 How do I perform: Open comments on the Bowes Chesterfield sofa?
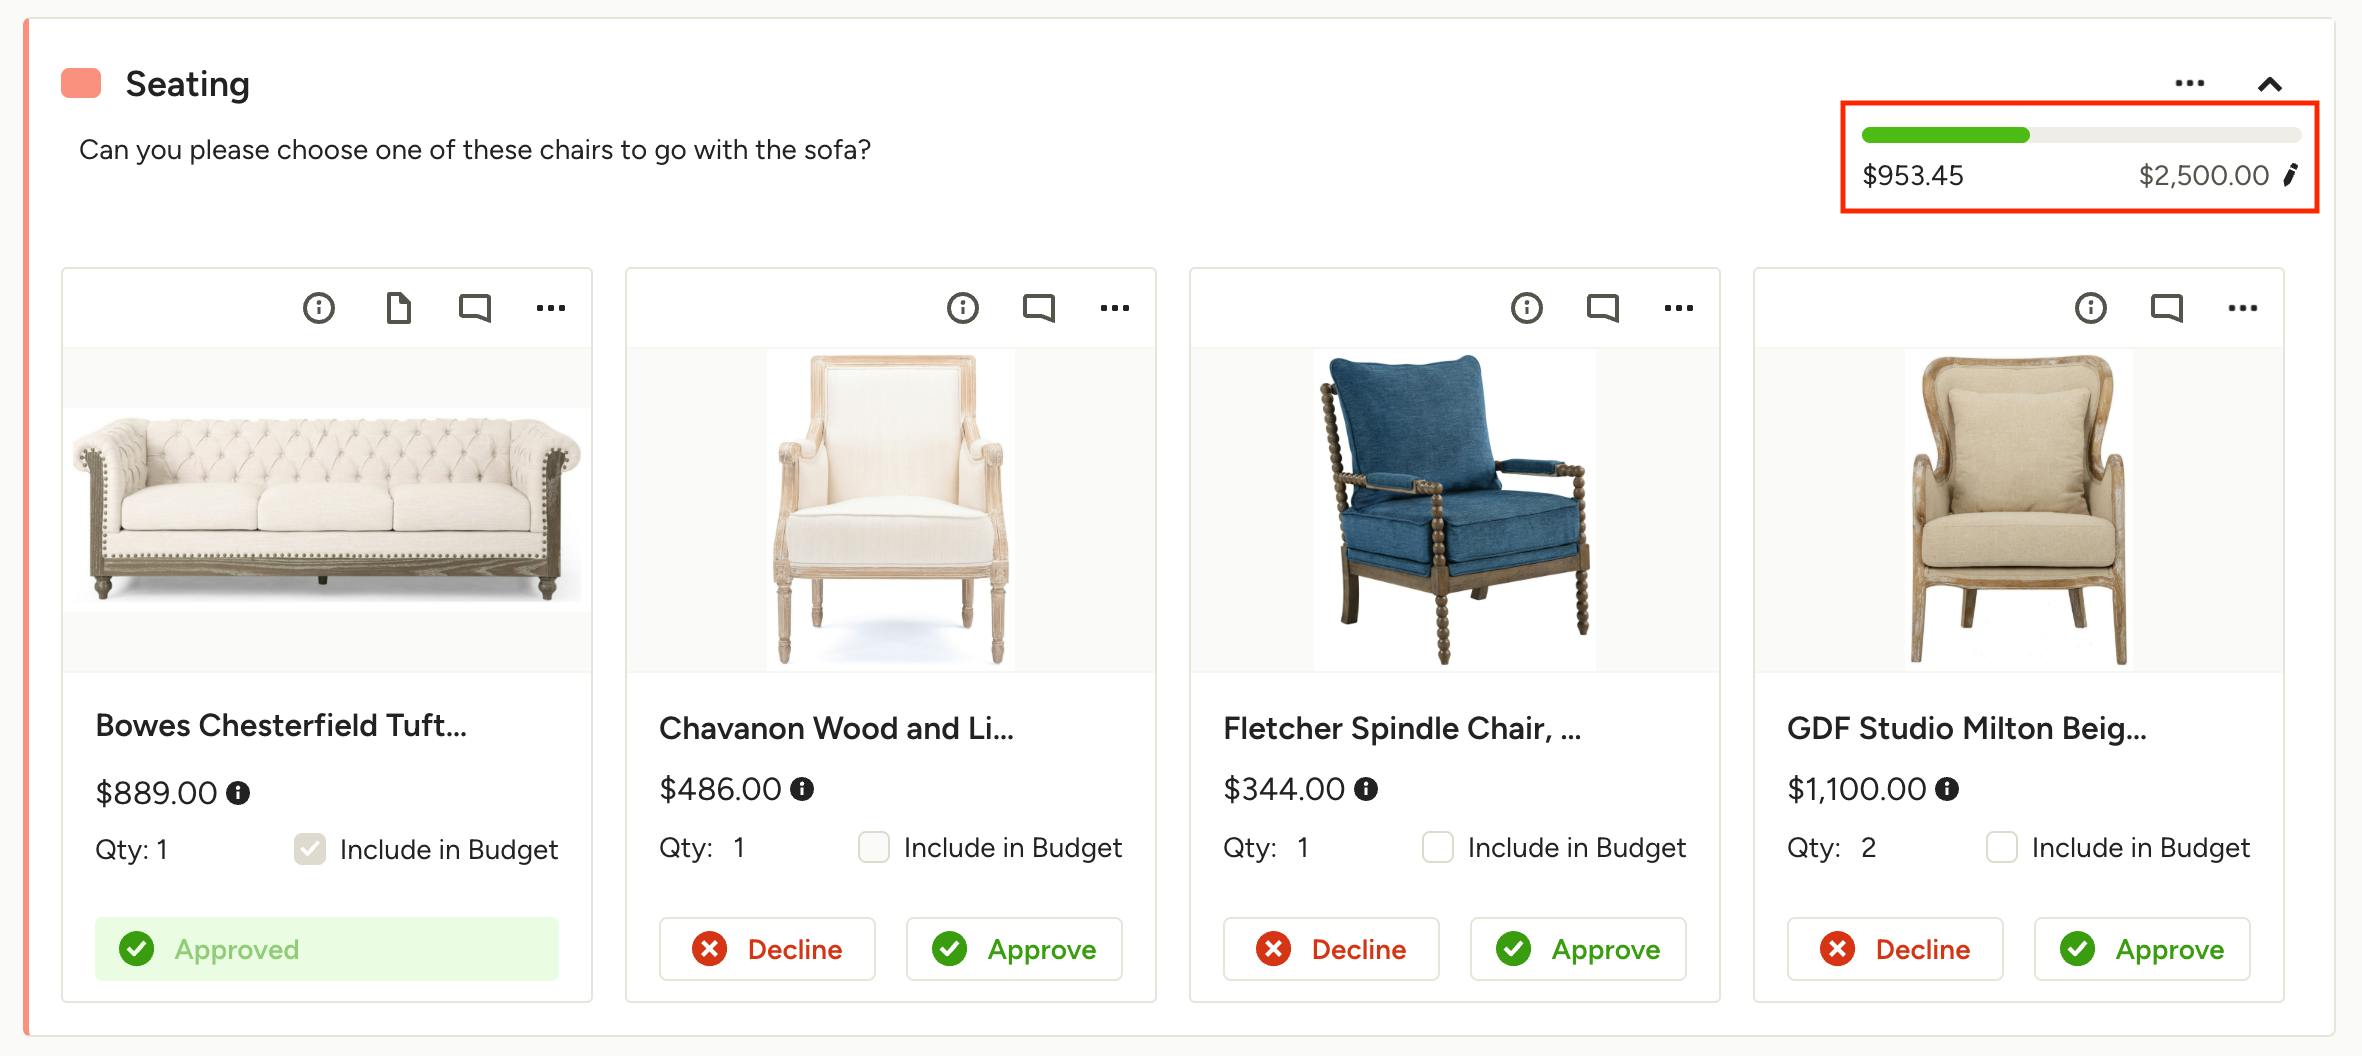475,308
